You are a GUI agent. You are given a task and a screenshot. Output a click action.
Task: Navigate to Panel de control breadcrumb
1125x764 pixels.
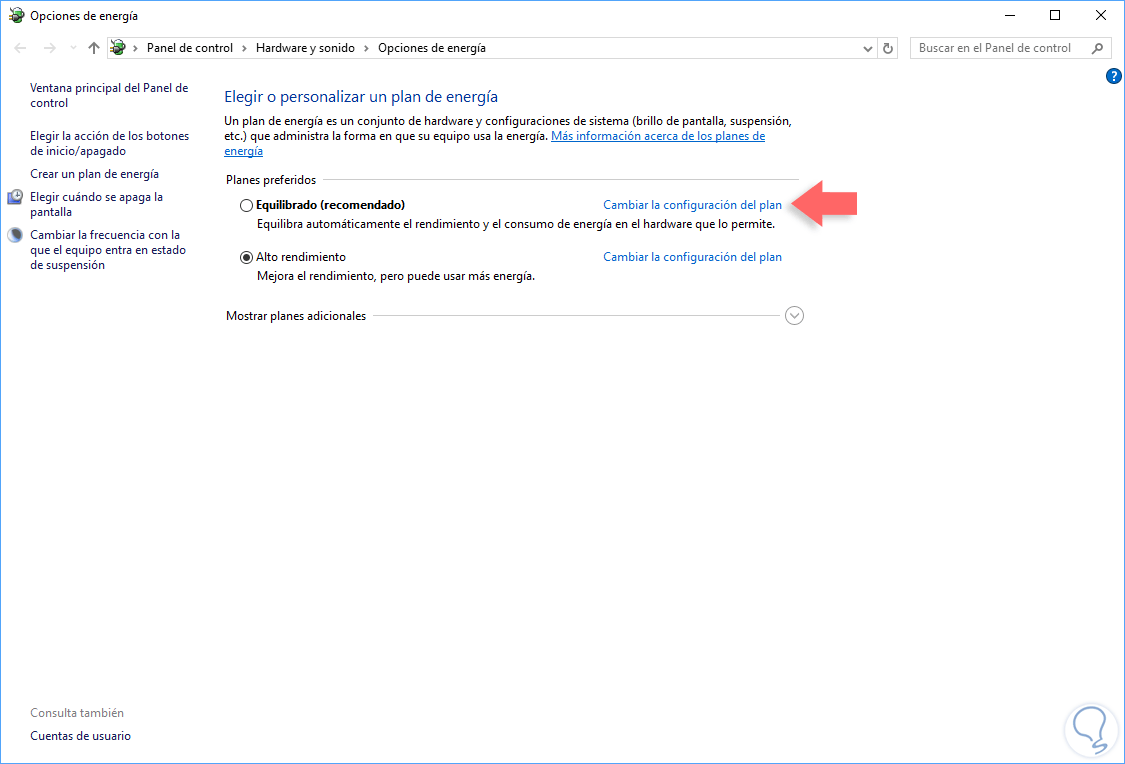click(189, 48)
